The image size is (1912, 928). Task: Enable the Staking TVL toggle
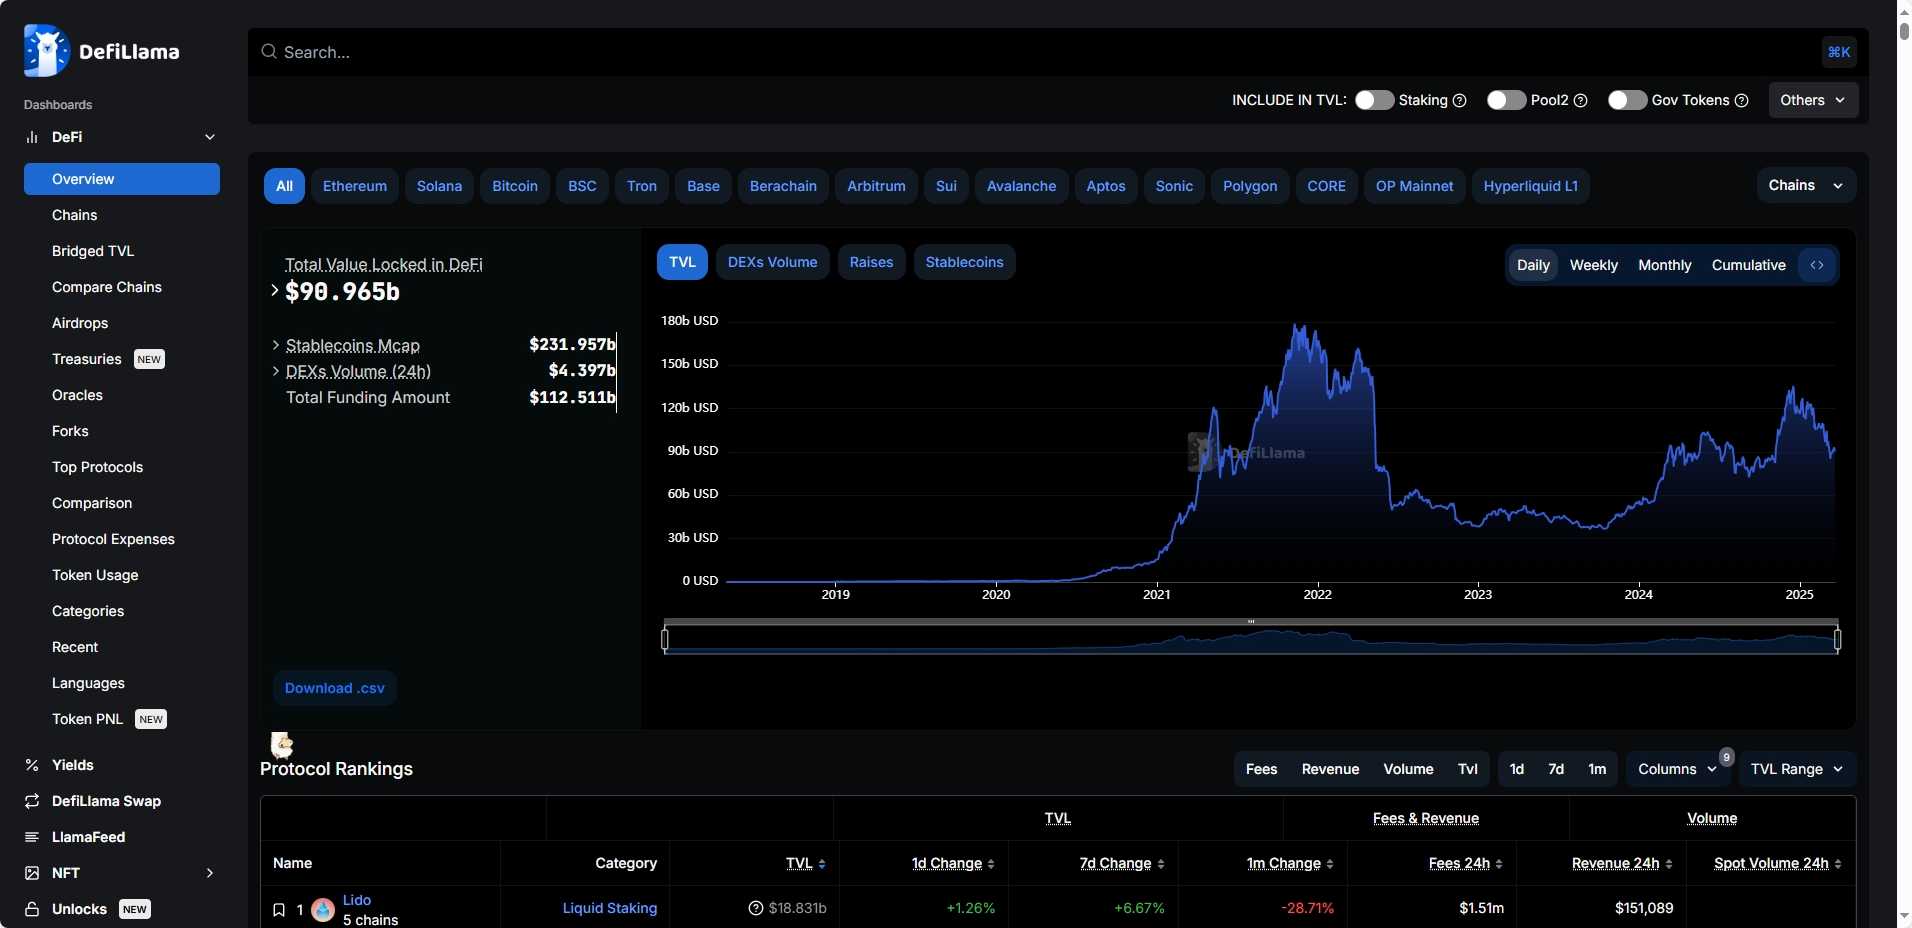[1374, 100]
